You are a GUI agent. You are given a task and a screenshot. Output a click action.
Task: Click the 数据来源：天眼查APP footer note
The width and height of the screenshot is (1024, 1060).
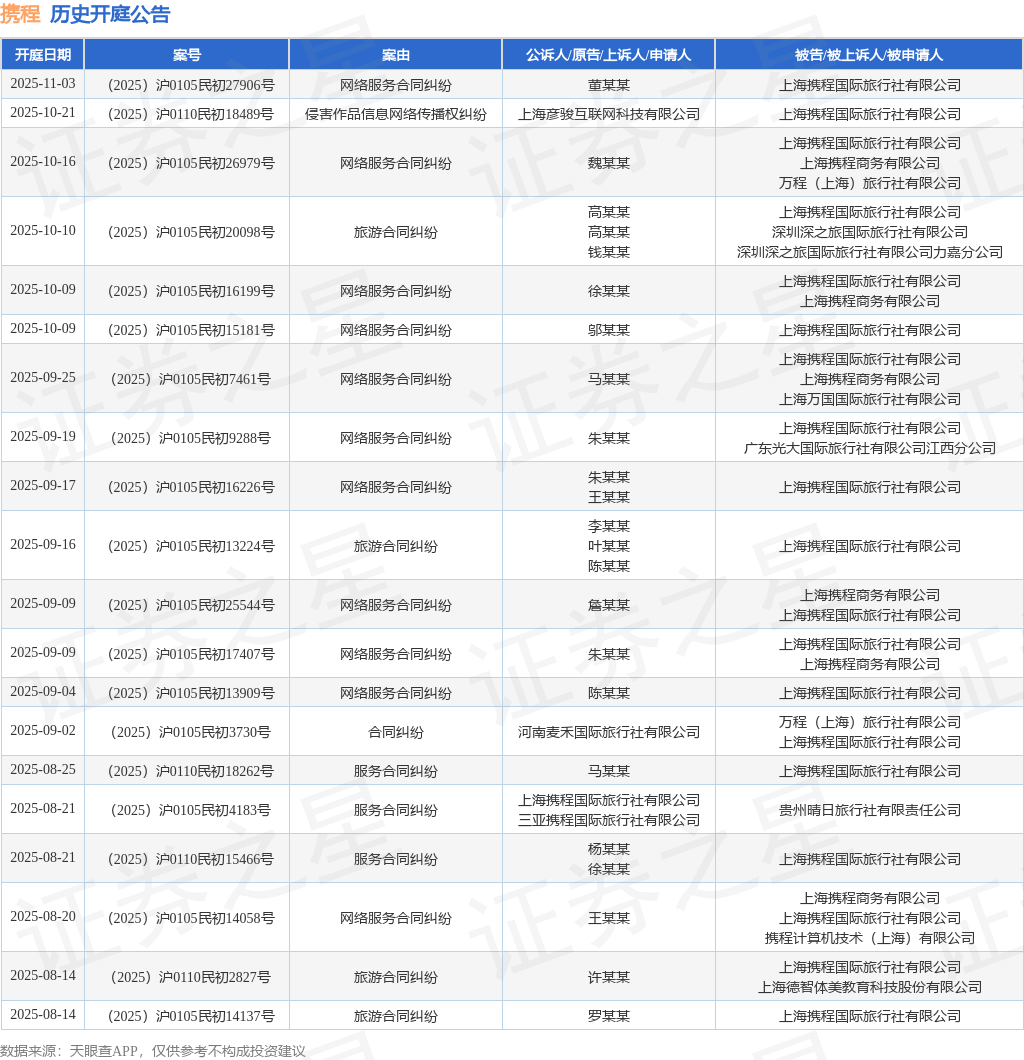coord(153,1051)
